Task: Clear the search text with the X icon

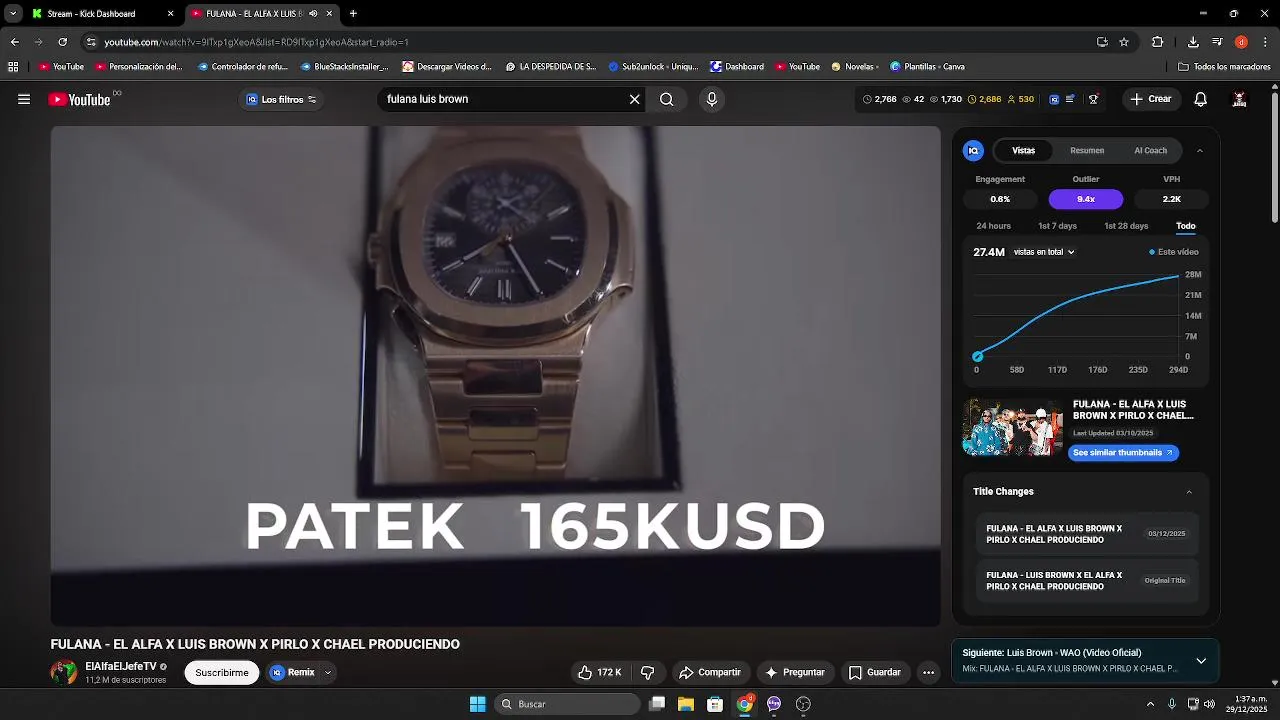Action: (634, 99)
